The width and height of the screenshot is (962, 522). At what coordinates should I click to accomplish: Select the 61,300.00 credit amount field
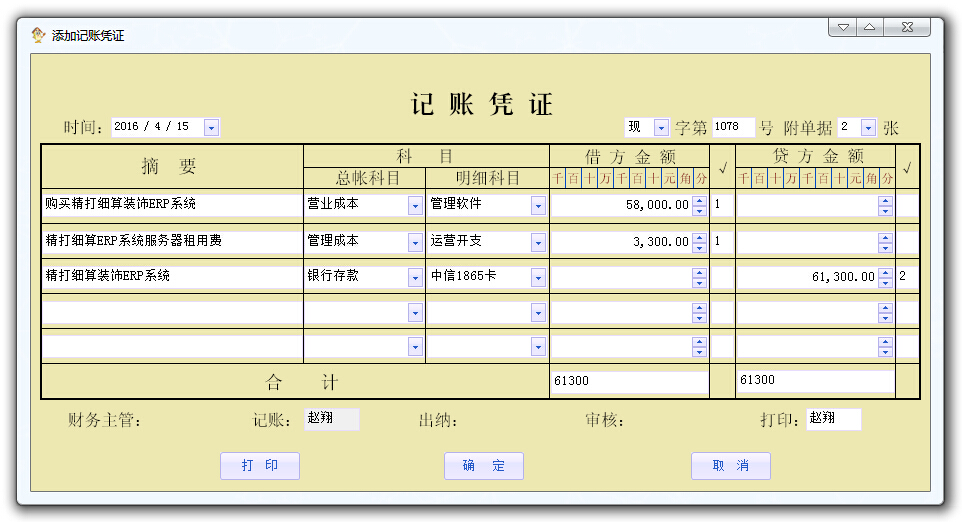coord(806,277)
